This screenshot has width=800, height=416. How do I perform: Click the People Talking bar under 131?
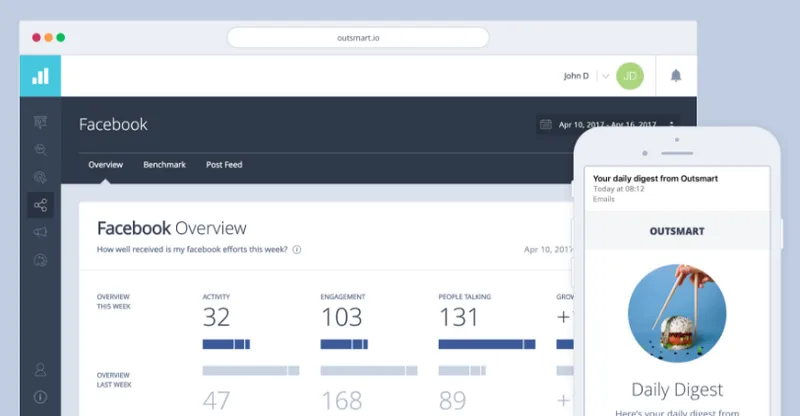pyautogui.click(x=487, y=345)
